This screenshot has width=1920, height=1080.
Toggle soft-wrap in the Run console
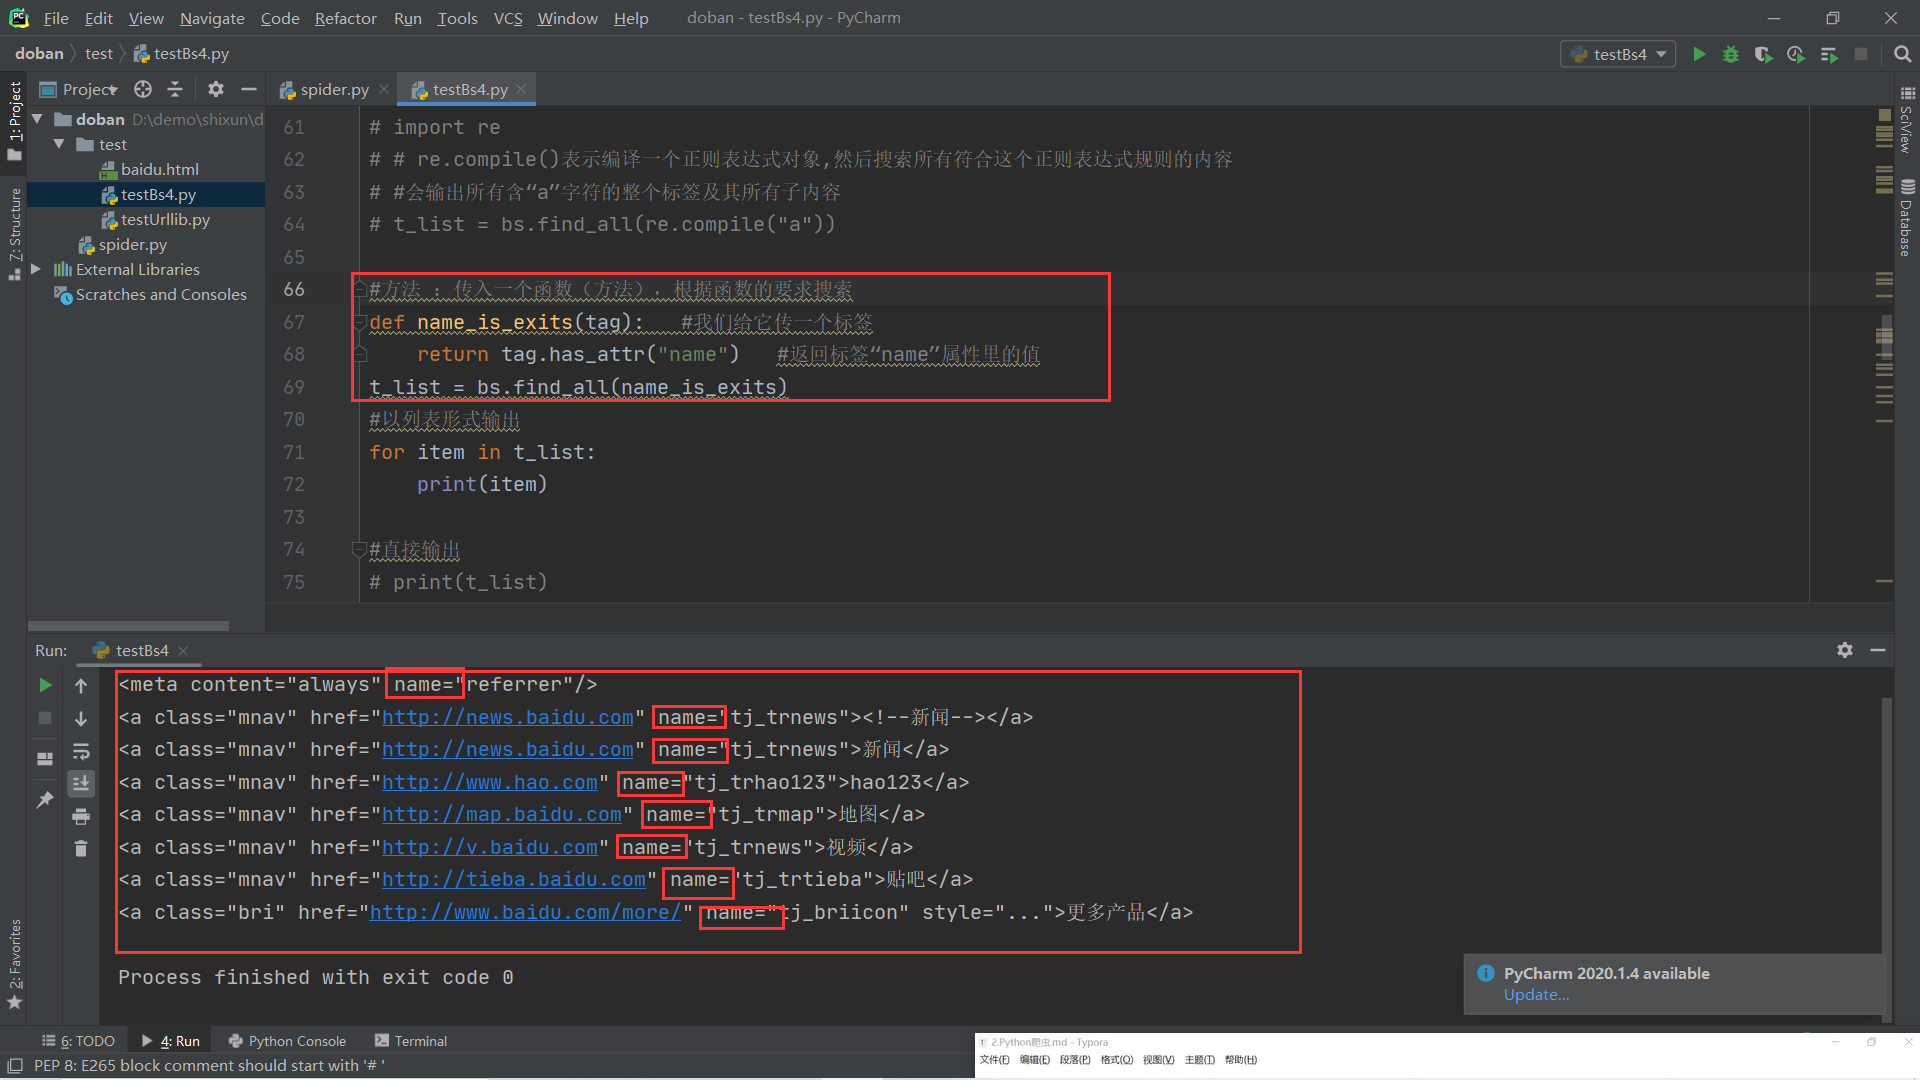click(x=81, y=751)
